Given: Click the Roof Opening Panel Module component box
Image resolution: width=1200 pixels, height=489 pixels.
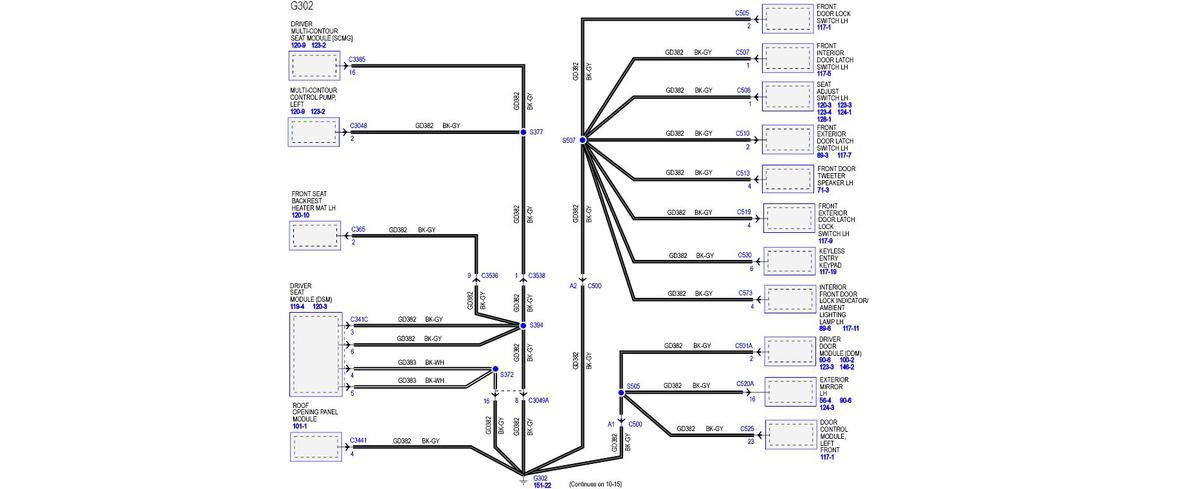Looking at the screenshot, I should coord(316,447).
